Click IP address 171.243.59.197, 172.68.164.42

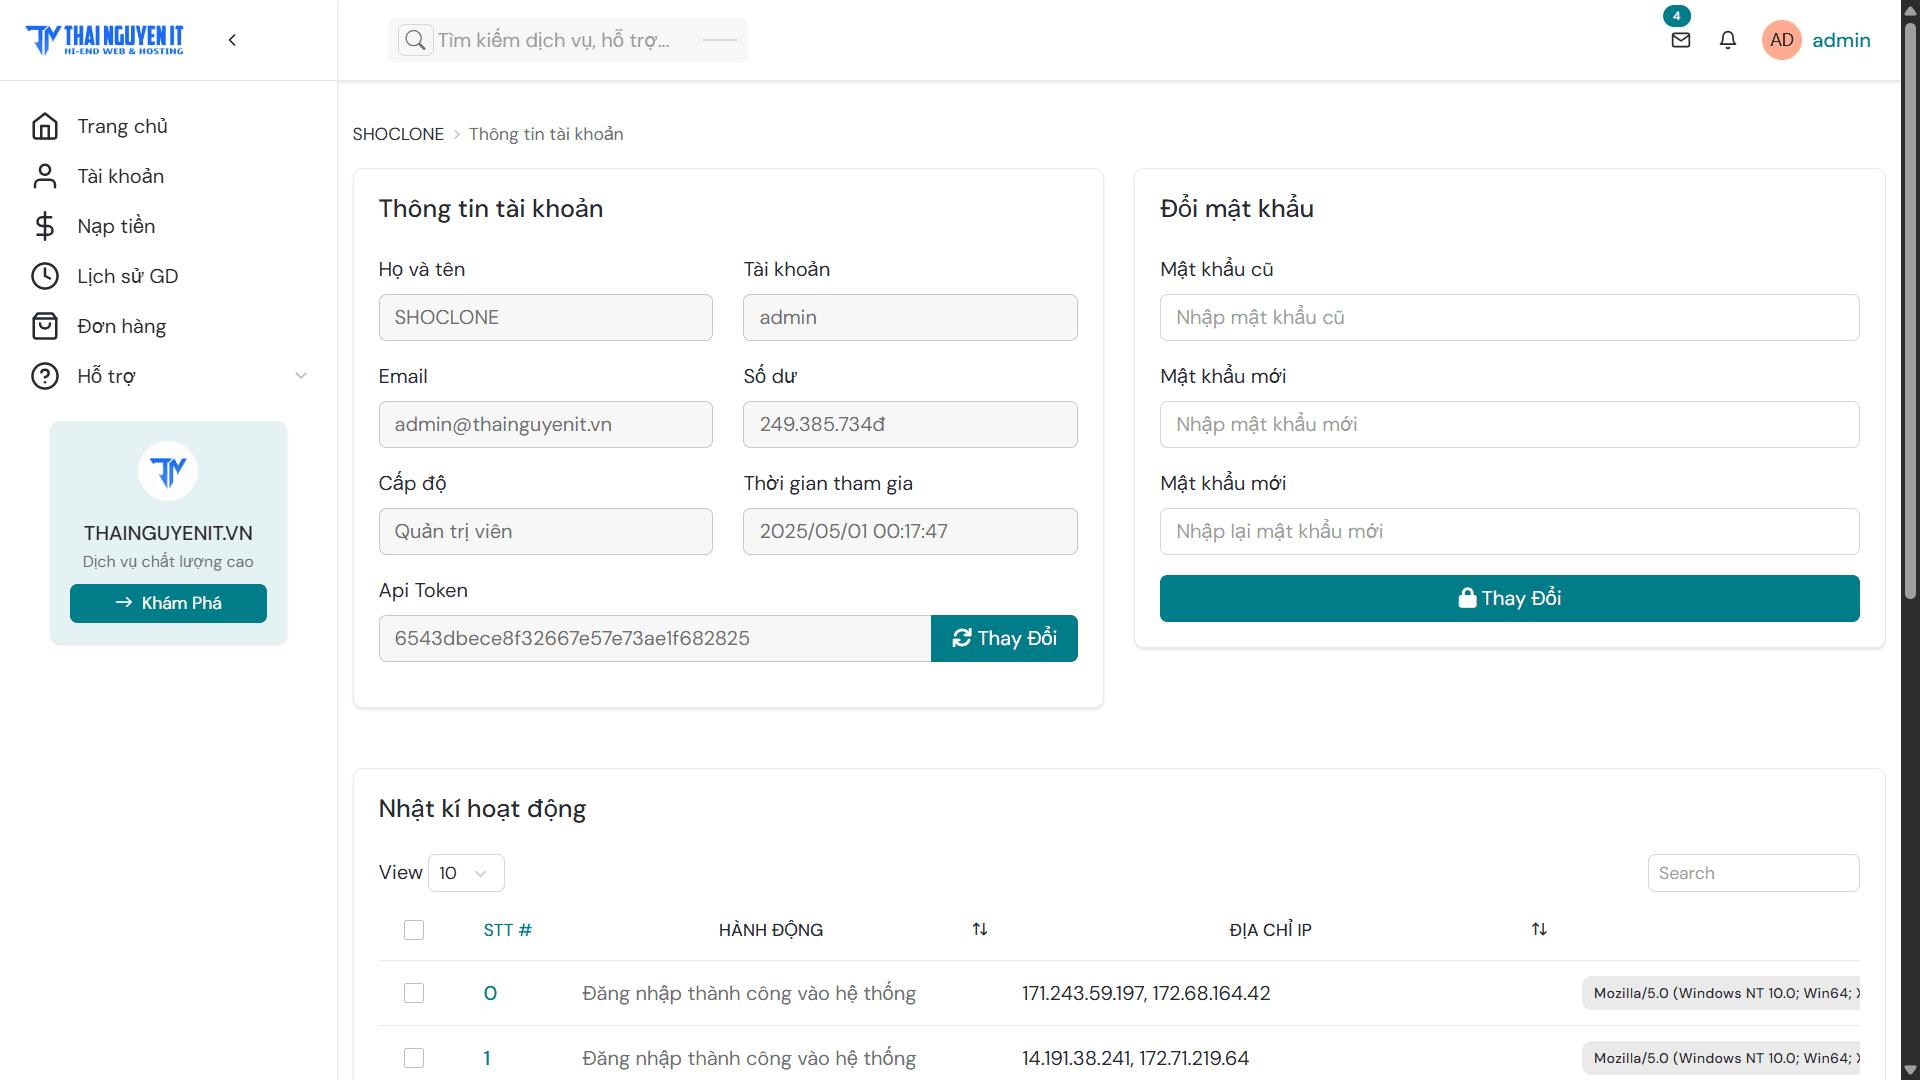(x=1146, y=993)
